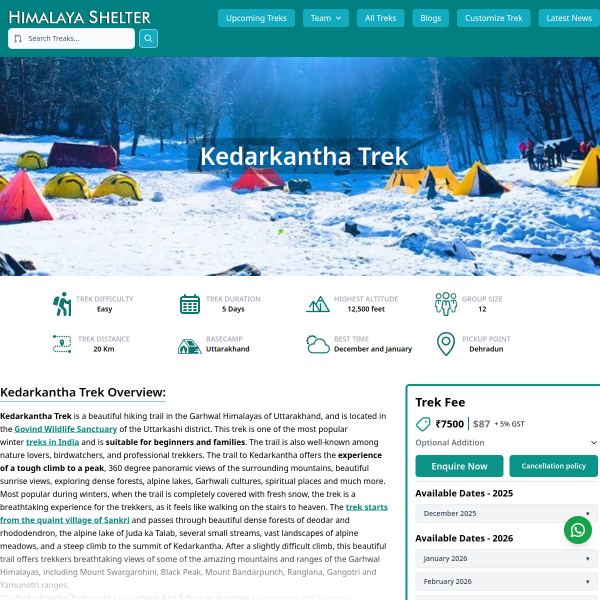Click the best time weather cloud icon
Screen dimensions: 600x600
[318, 344]
